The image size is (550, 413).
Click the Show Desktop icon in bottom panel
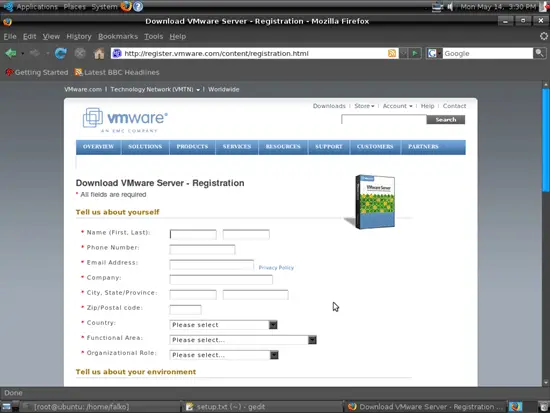[x=6, y=407]
